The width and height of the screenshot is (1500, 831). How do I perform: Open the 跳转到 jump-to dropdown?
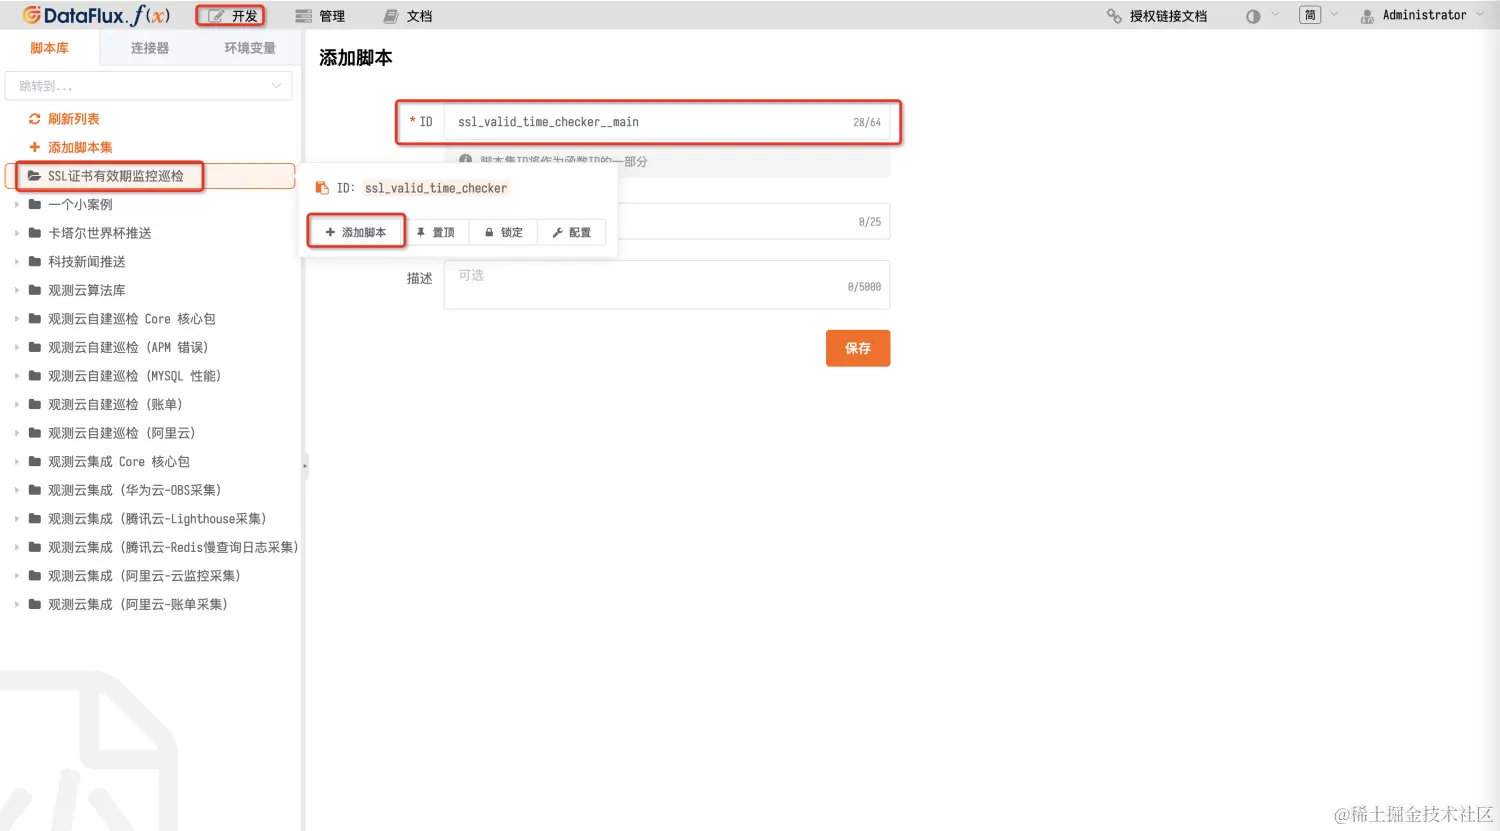pos(149,86)
